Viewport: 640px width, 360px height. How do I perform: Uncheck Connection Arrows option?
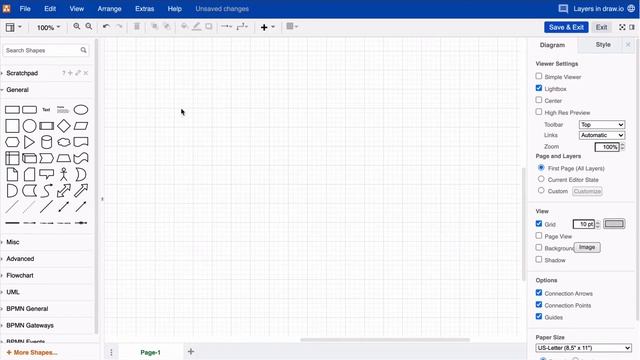[539, 293]
